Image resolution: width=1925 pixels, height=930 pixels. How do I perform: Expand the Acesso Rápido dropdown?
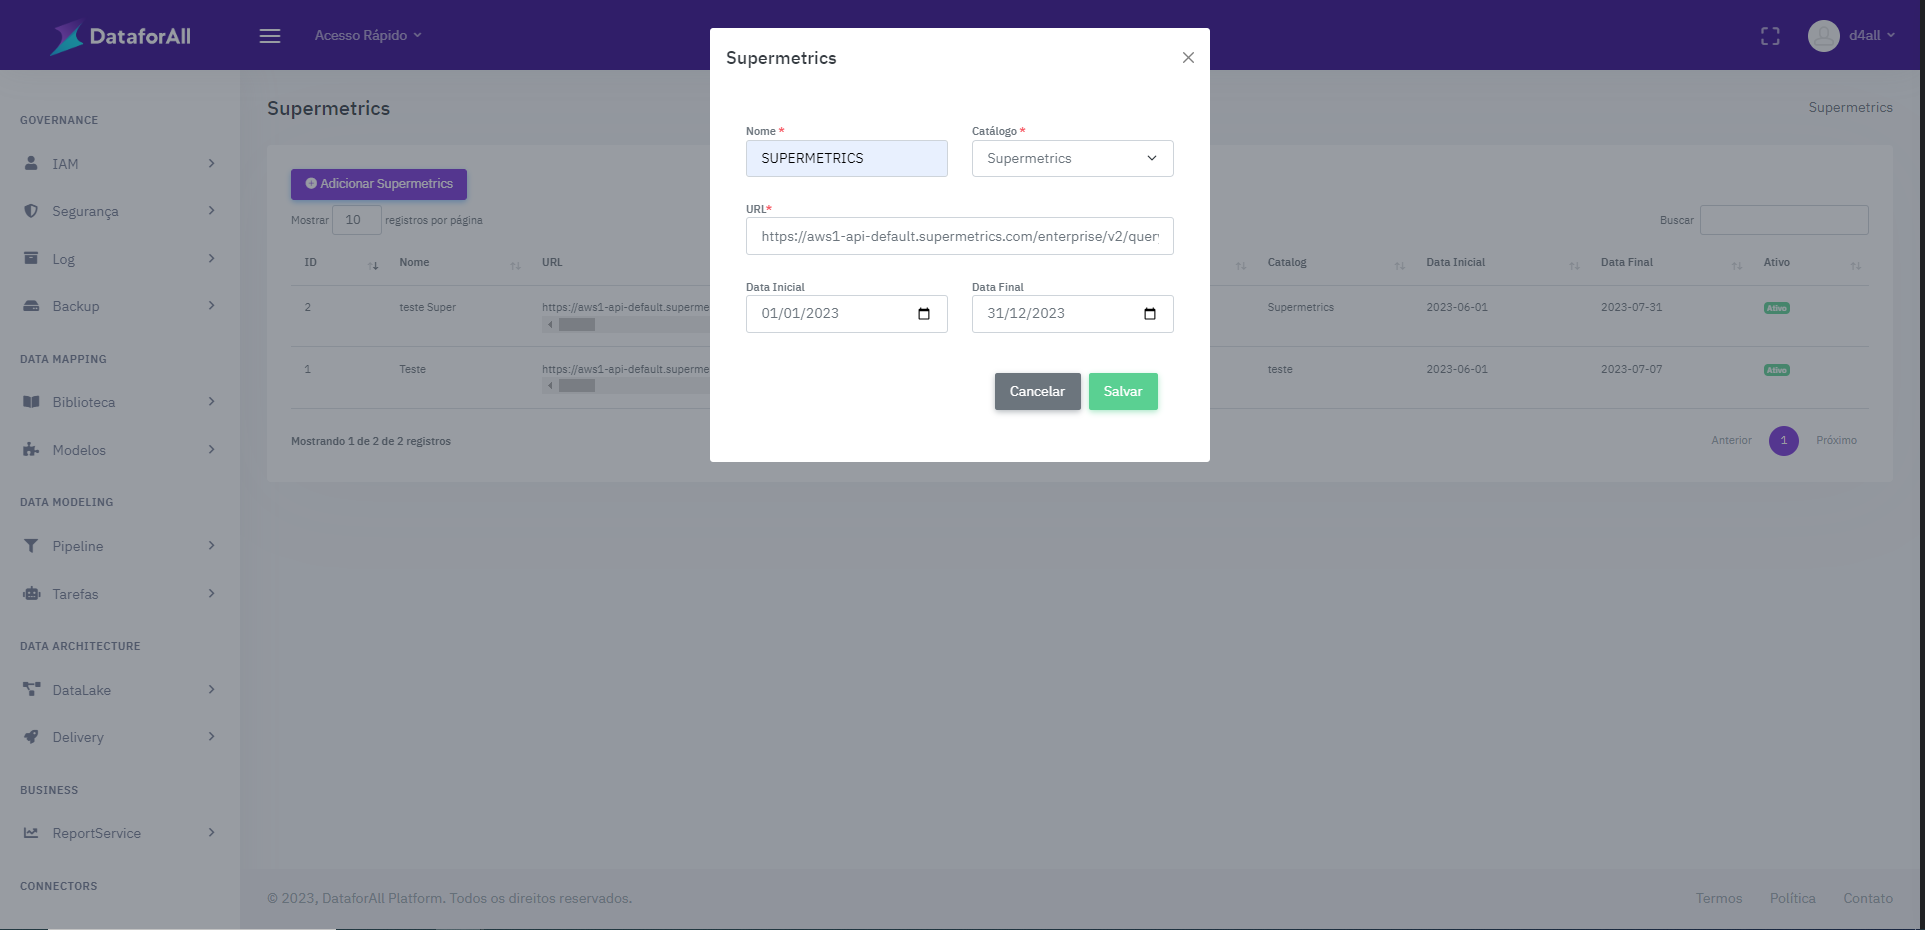point(368,36)
